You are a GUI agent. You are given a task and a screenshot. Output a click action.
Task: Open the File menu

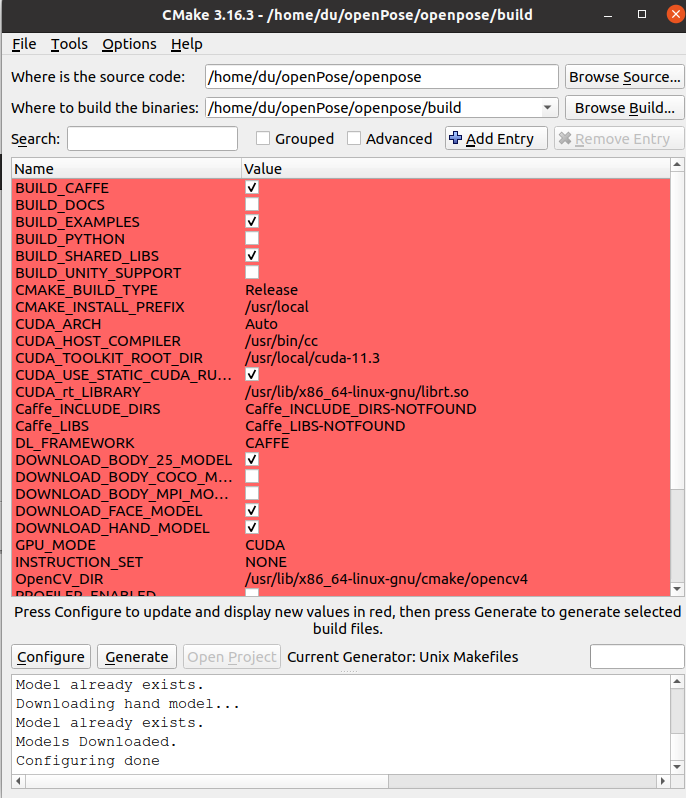[x=24, y=44]
